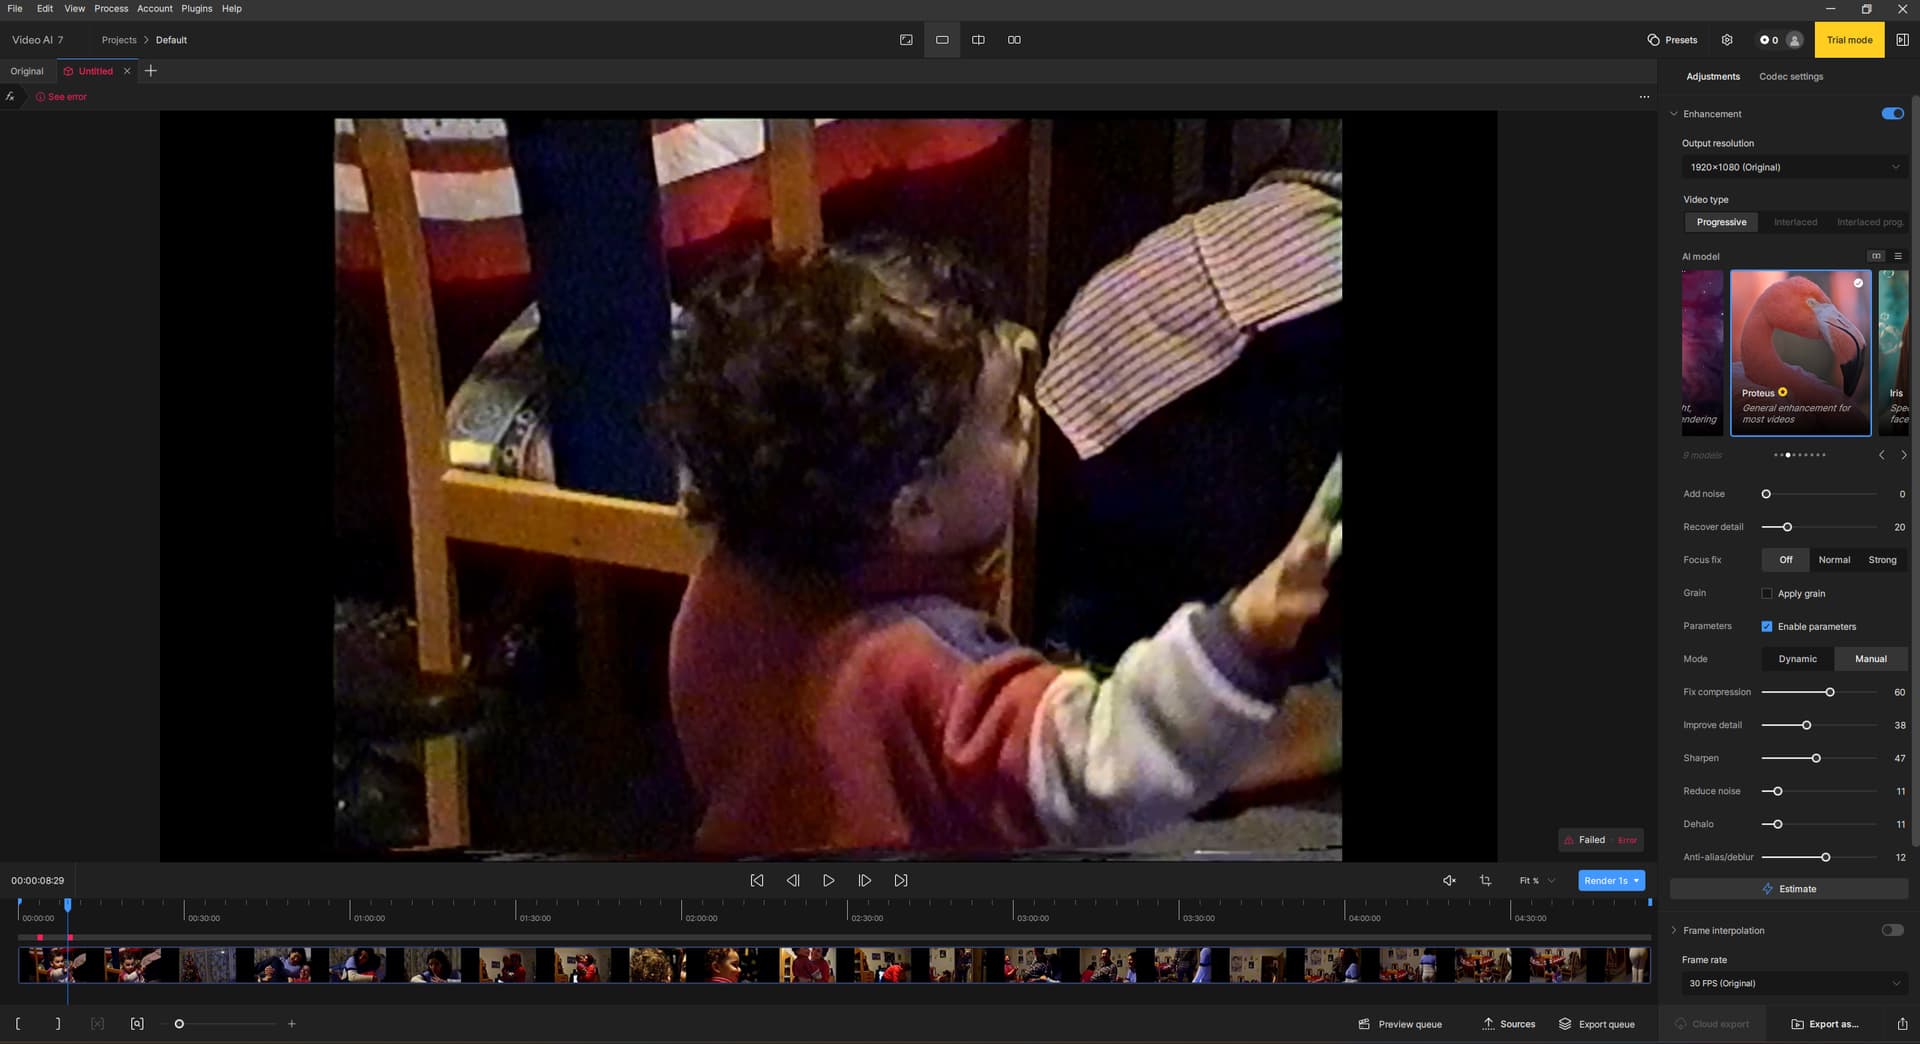Image resolution: width=1920 pixels, height=1044 pixels.
Task: Open the Frame rate dropdown
Action: pyautogui.click(x=1795, y=983)
